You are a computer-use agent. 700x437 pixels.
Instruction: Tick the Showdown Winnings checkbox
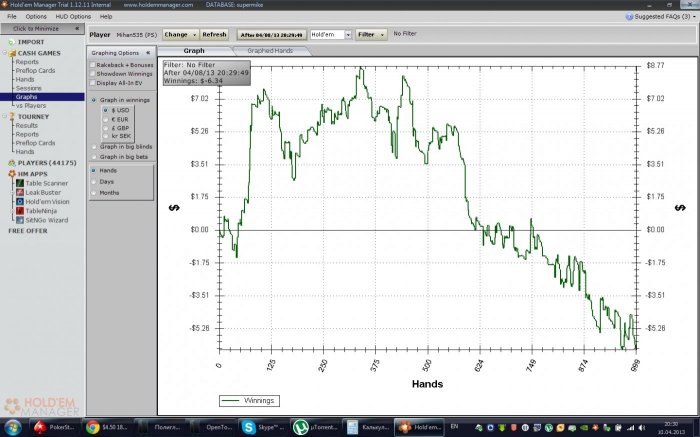(x=93, y=74)
